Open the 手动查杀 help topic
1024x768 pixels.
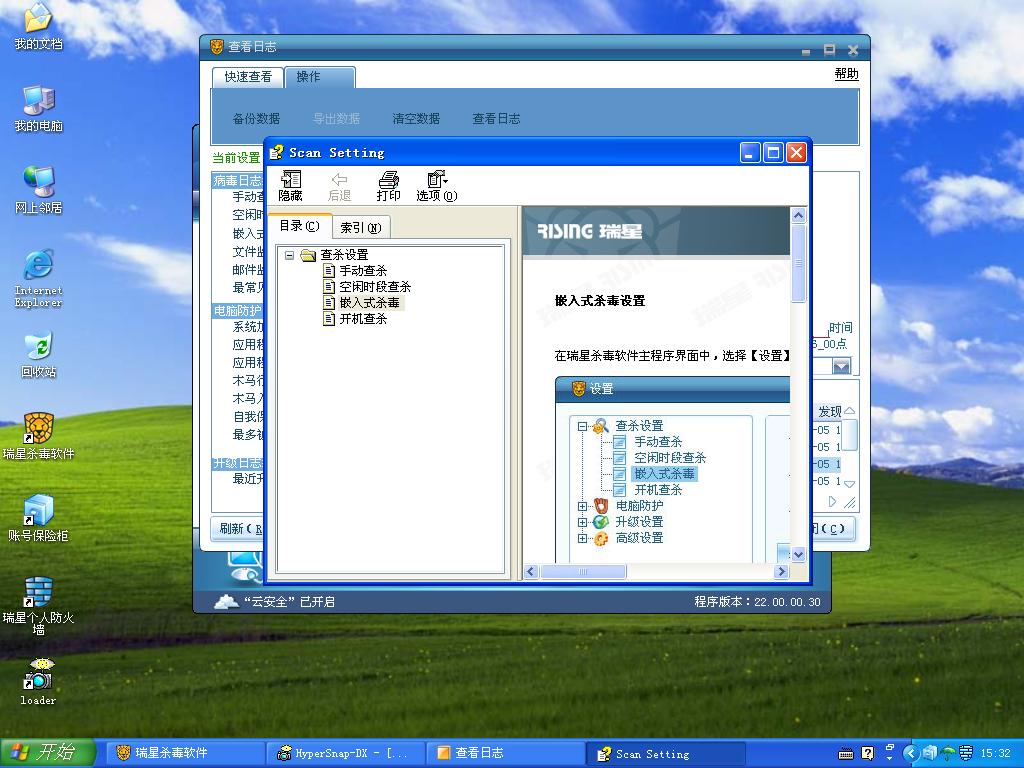coord(355,270)
